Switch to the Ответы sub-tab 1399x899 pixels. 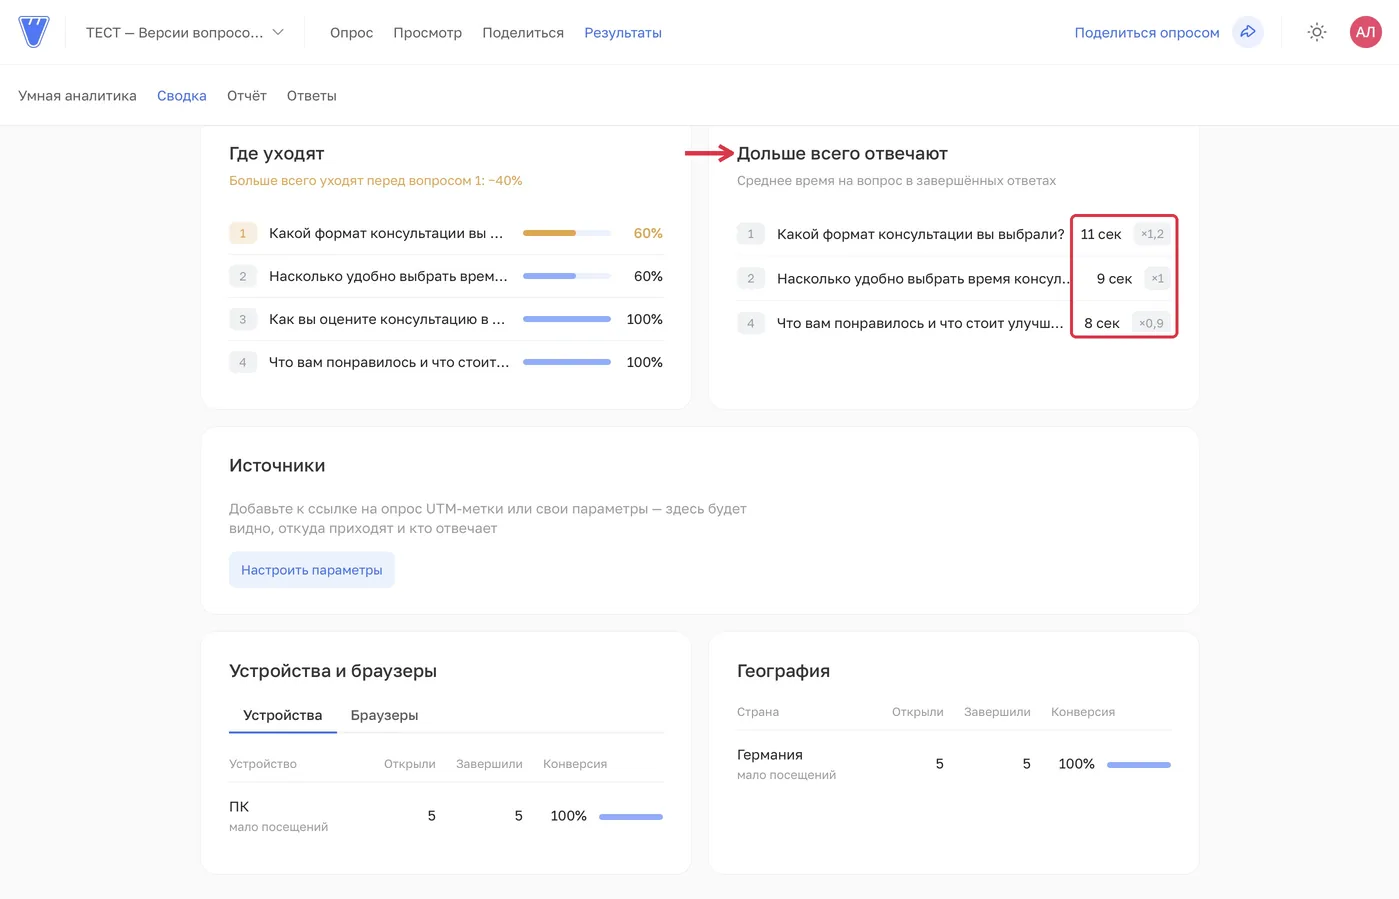pyautogui.click(x=312, y=96)
